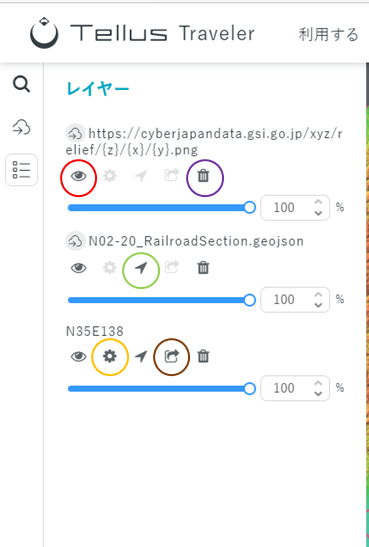Open the 利用する menu item
Screen dimensions: 369x547
(328, 34)
